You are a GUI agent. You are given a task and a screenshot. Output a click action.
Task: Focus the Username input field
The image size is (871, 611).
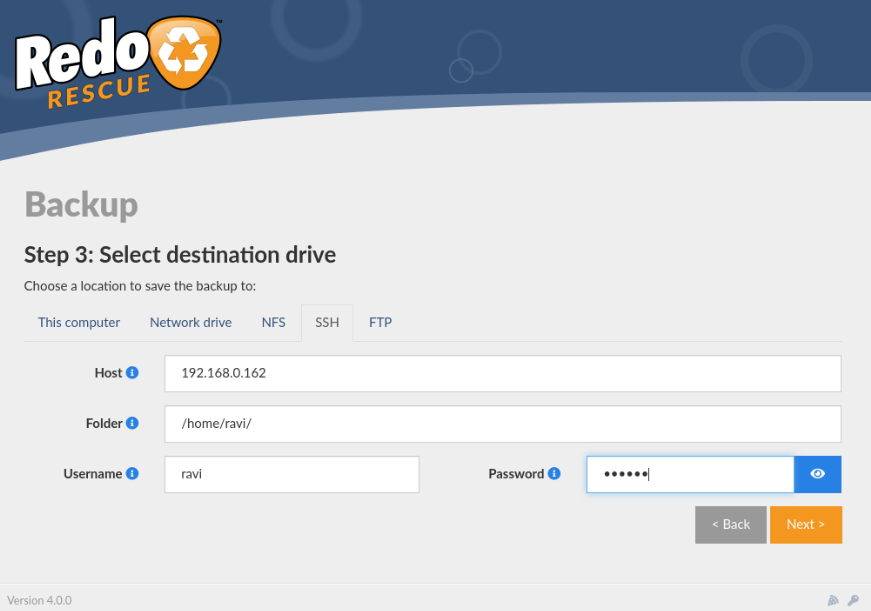pyautogui.click(x=292, y=474)
